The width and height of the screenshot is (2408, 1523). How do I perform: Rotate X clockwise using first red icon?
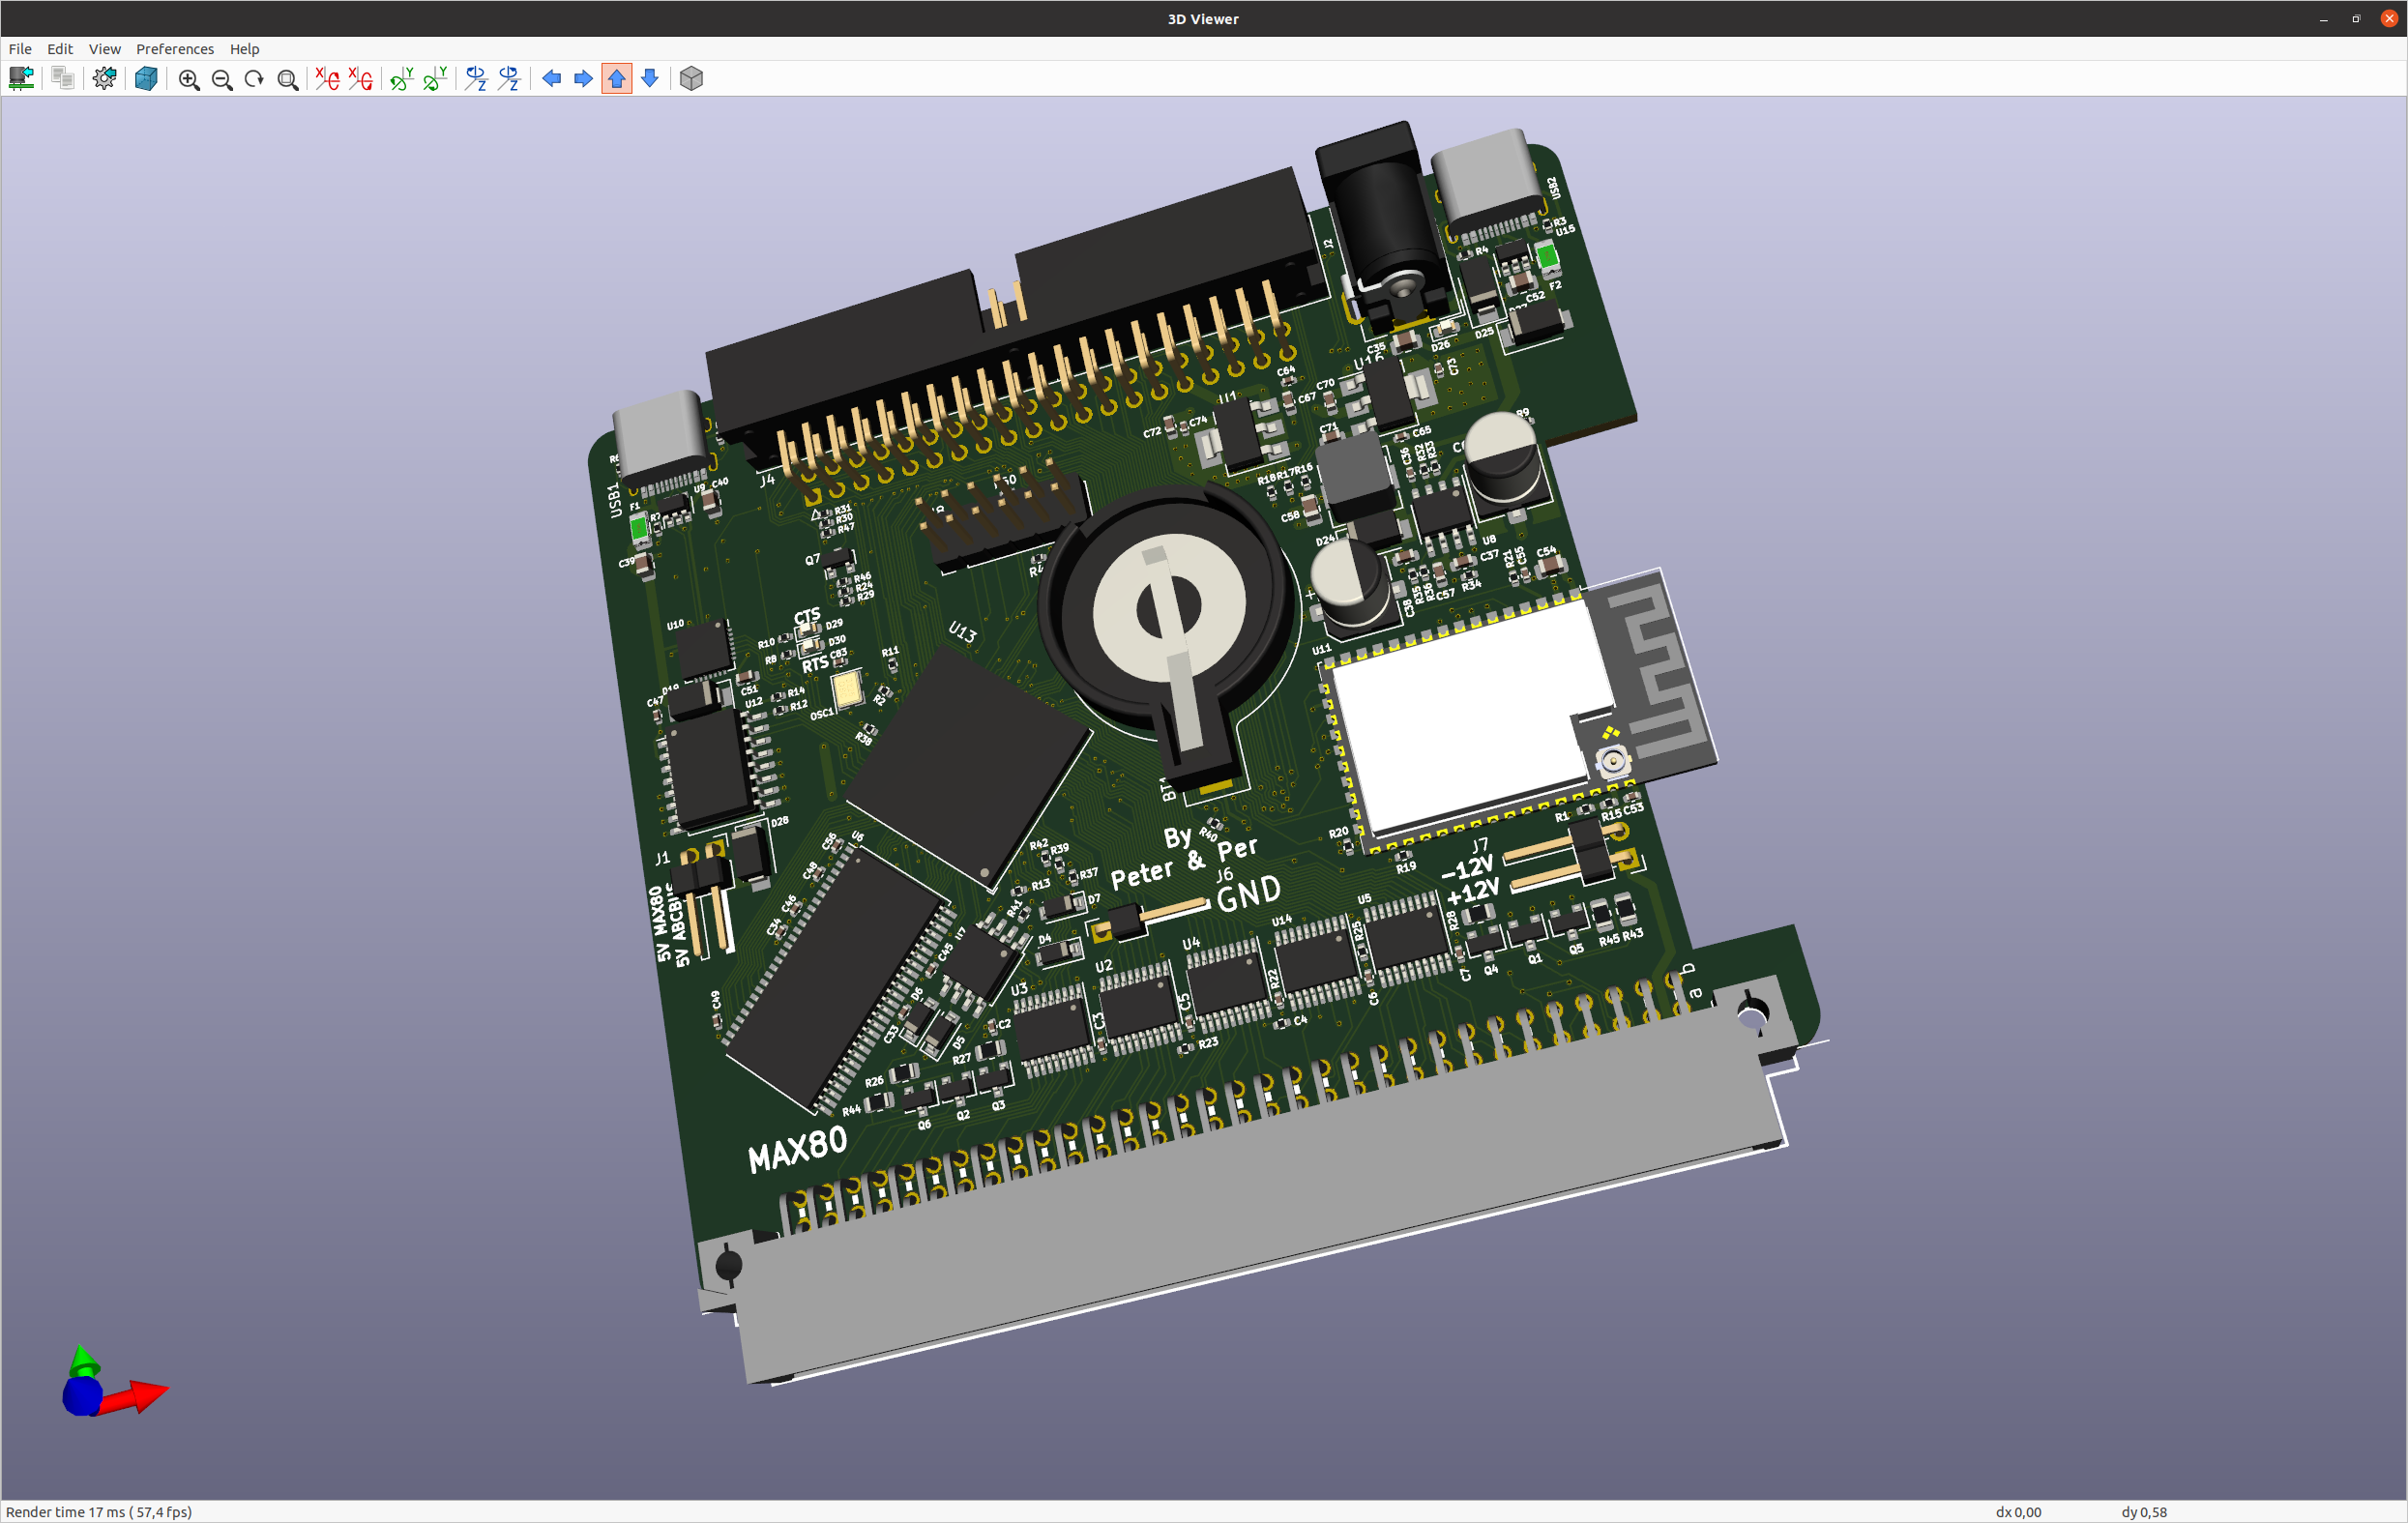(x=327, y=79)
